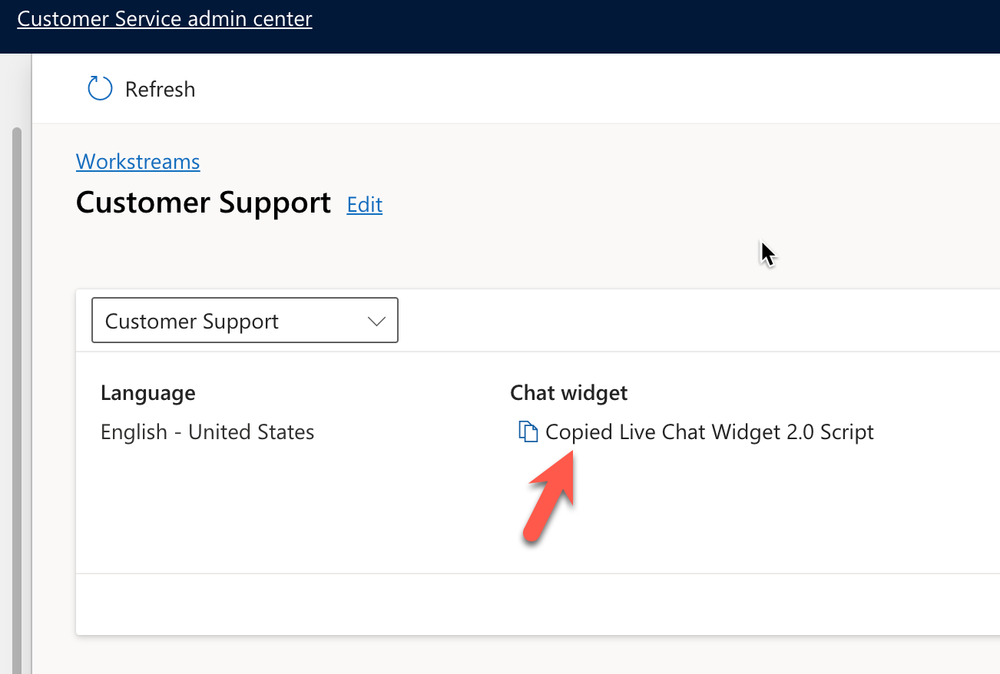Click the Language field label
The height and width of the screenshot is (674, 1000).
tap(148, 393)
